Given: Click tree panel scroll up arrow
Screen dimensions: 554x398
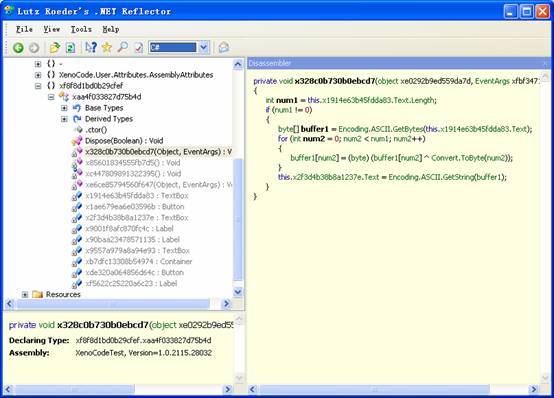Looking at the screenshot, I should (238, 64).
